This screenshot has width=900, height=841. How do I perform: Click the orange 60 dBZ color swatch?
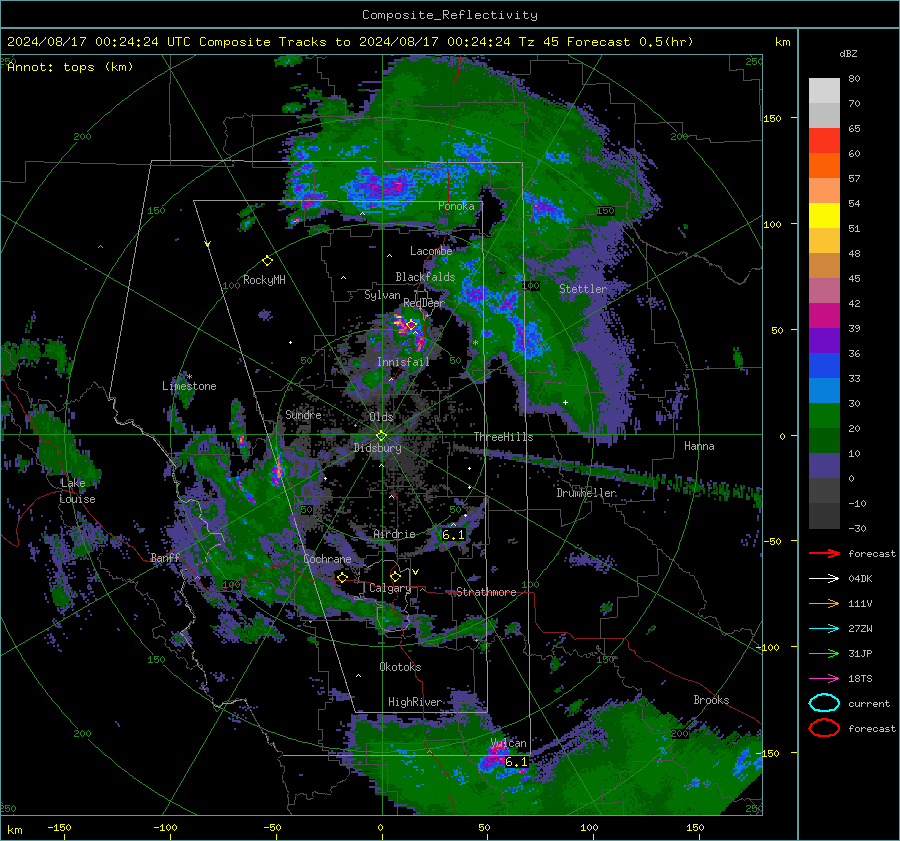point(824,165)
